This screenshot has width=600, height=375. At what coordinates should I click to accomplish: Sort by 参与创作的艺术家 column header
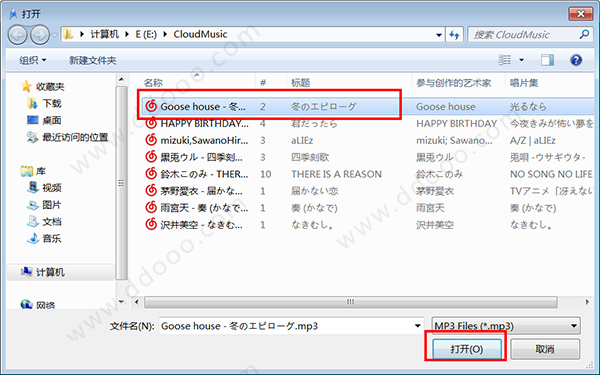click(453, 83)
